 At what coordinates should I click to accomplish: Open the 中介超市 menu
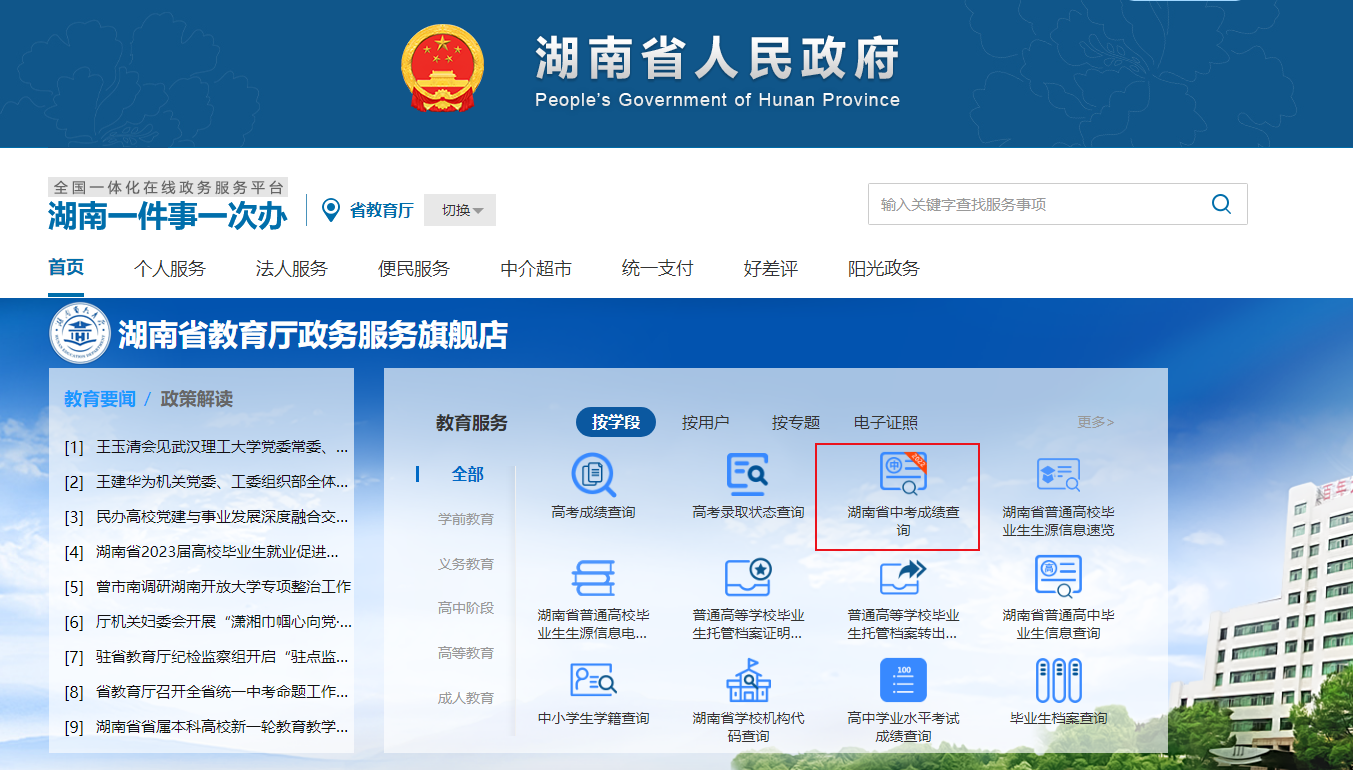(536, 269)
